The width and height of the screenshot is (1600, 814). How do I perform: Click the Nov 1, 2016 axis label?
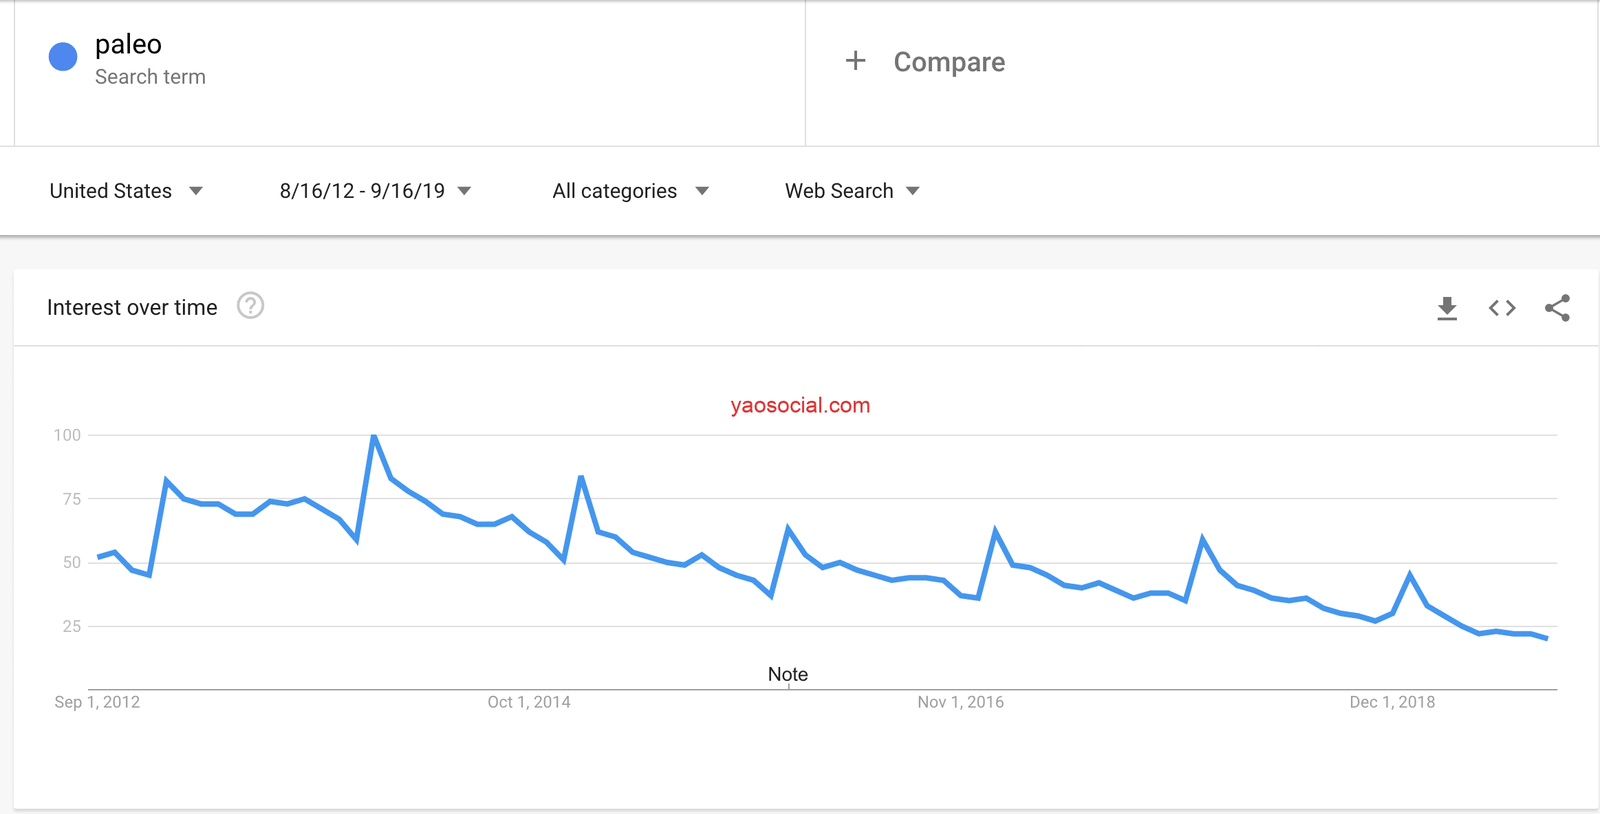point(960,702)
